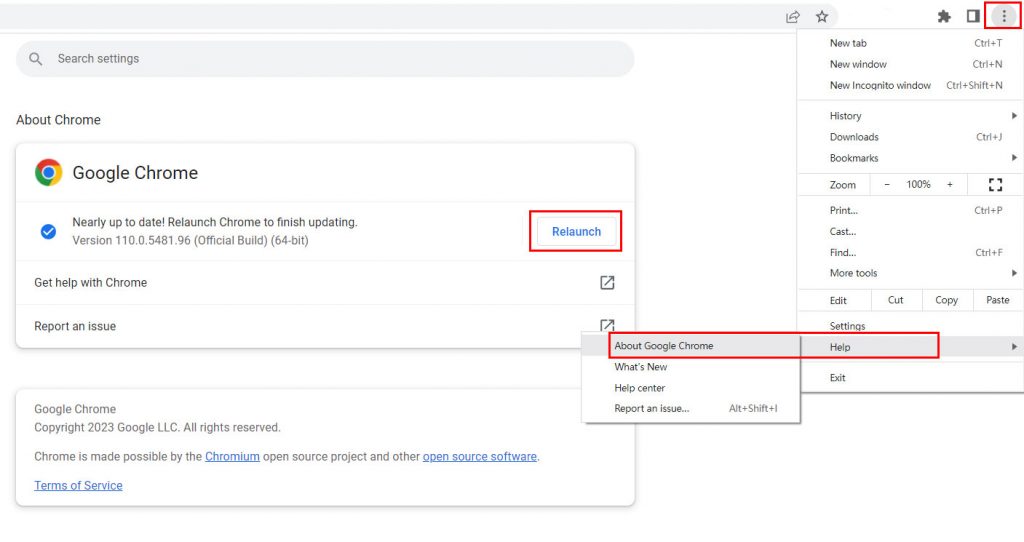Click Paste in the Edit row
The width and height of the screenshot is (1024, 542).
click(998, 300)
